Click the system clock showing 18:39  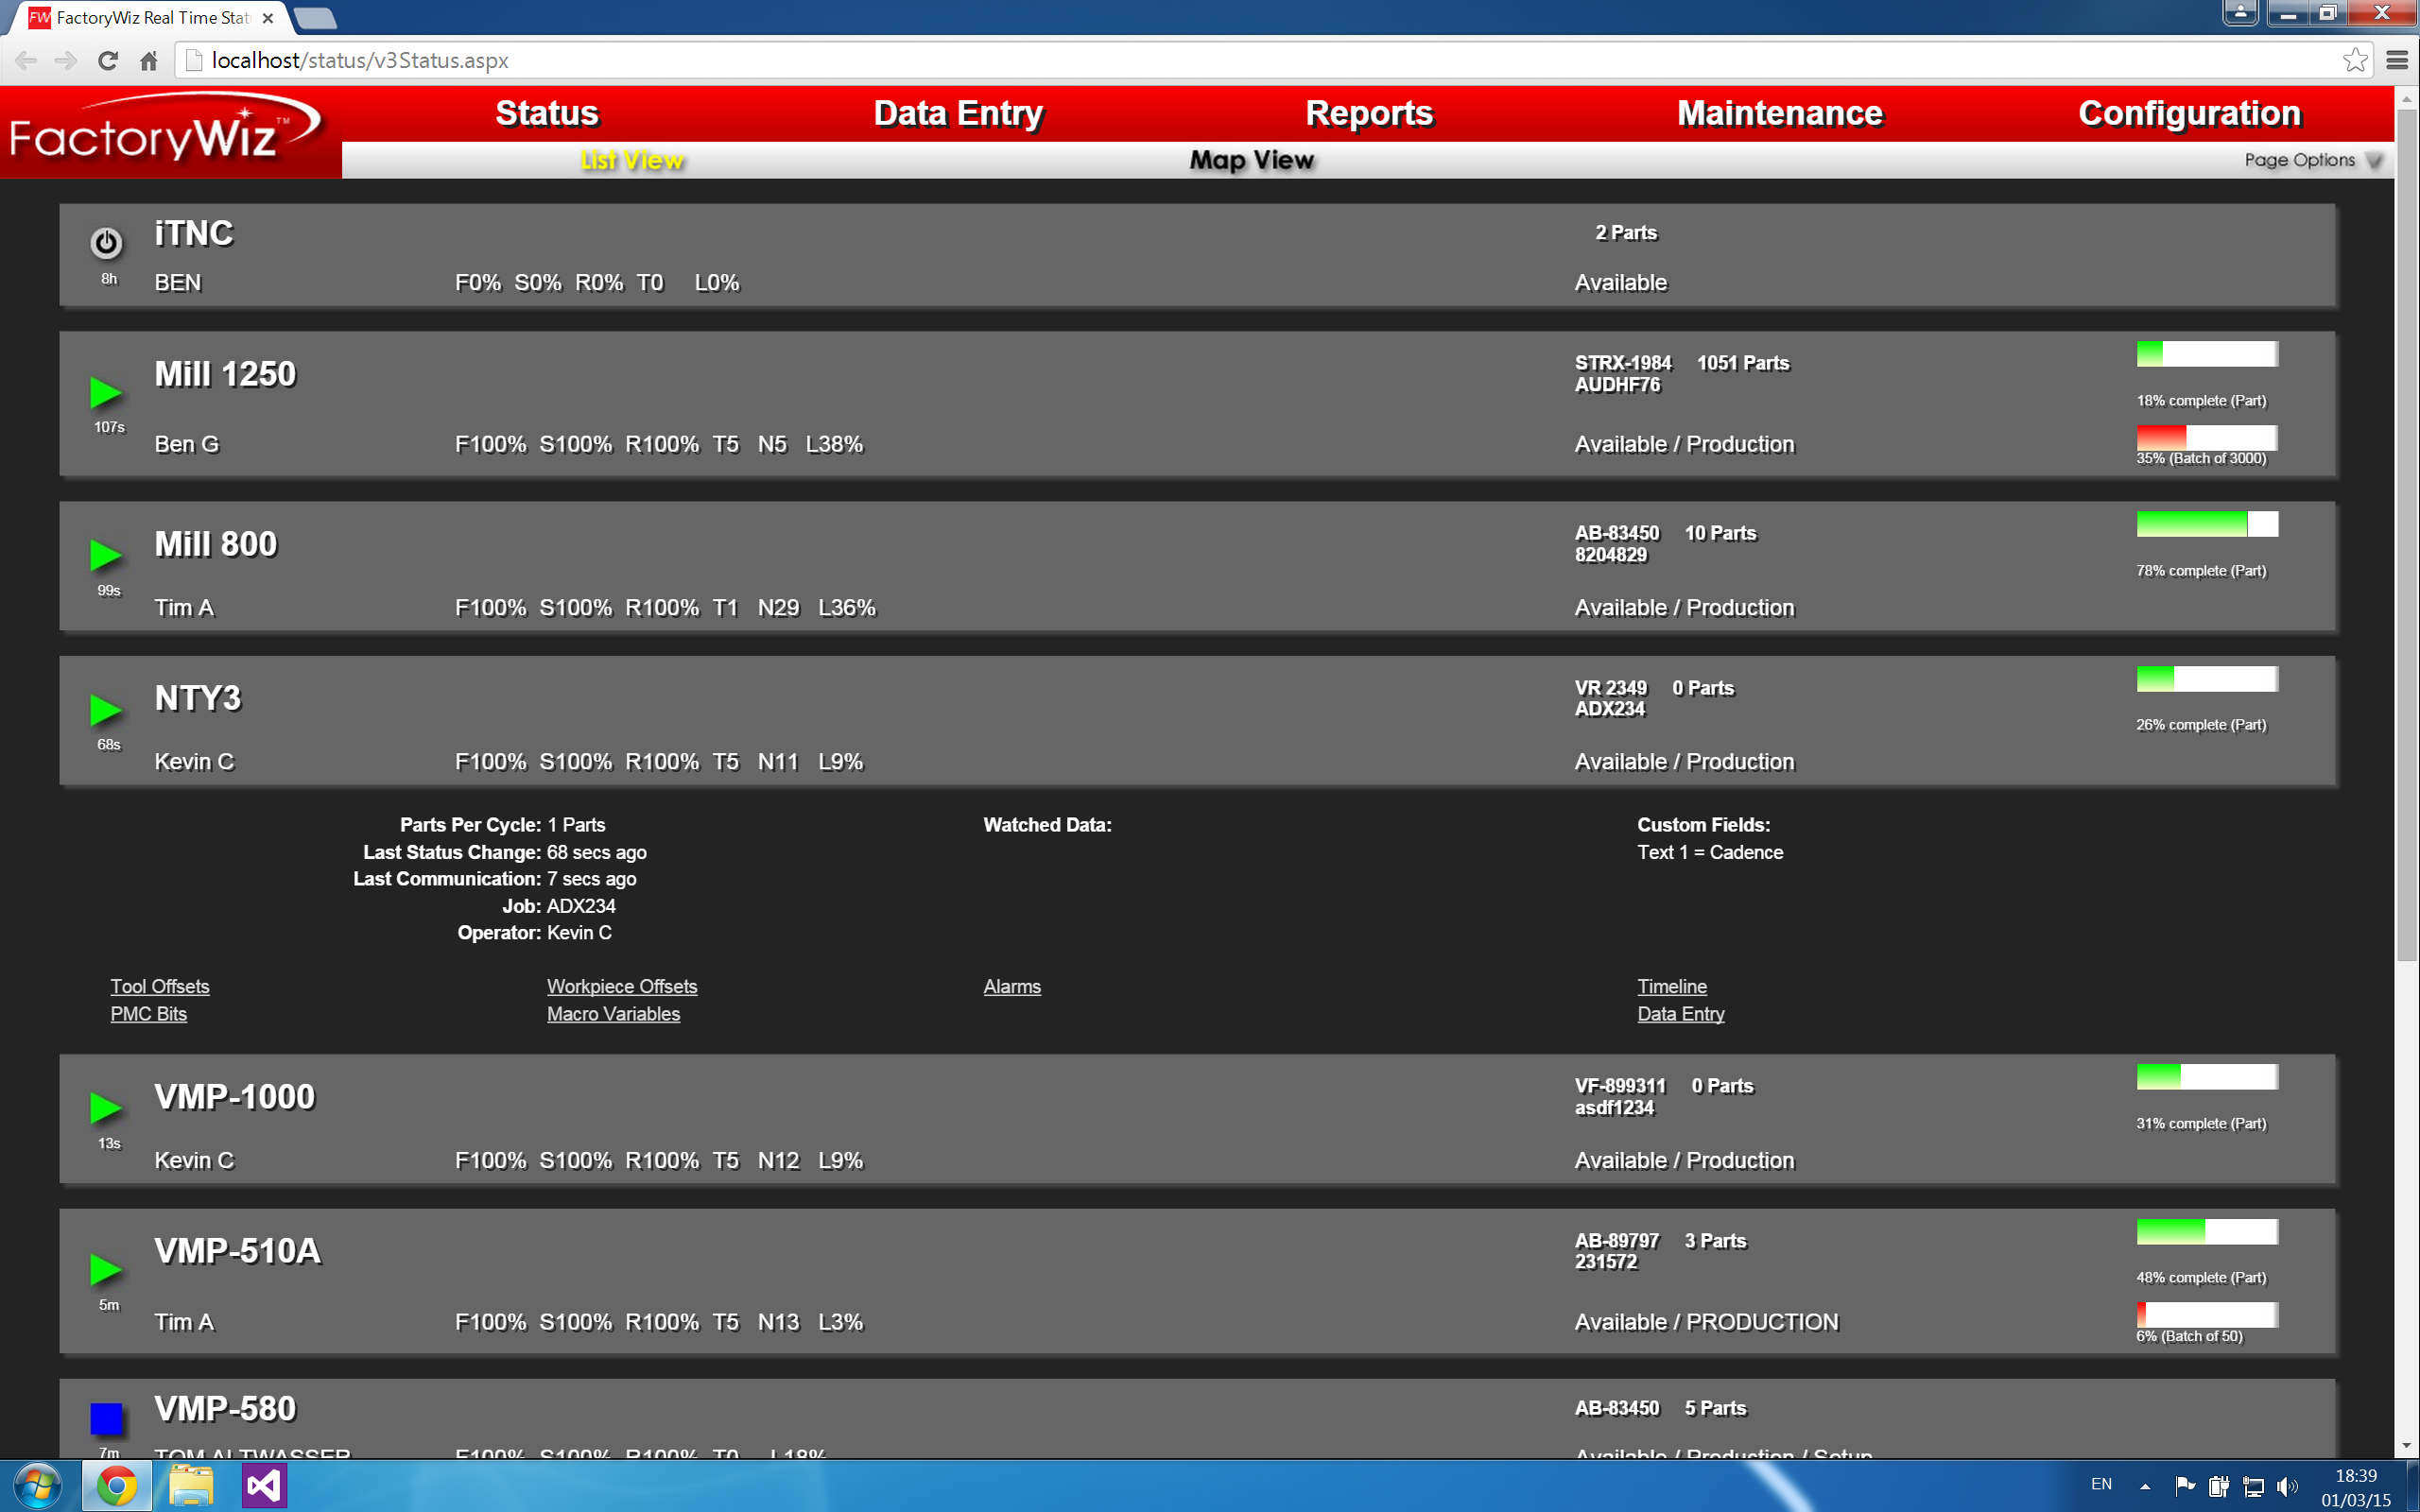click(2356, 1476)
